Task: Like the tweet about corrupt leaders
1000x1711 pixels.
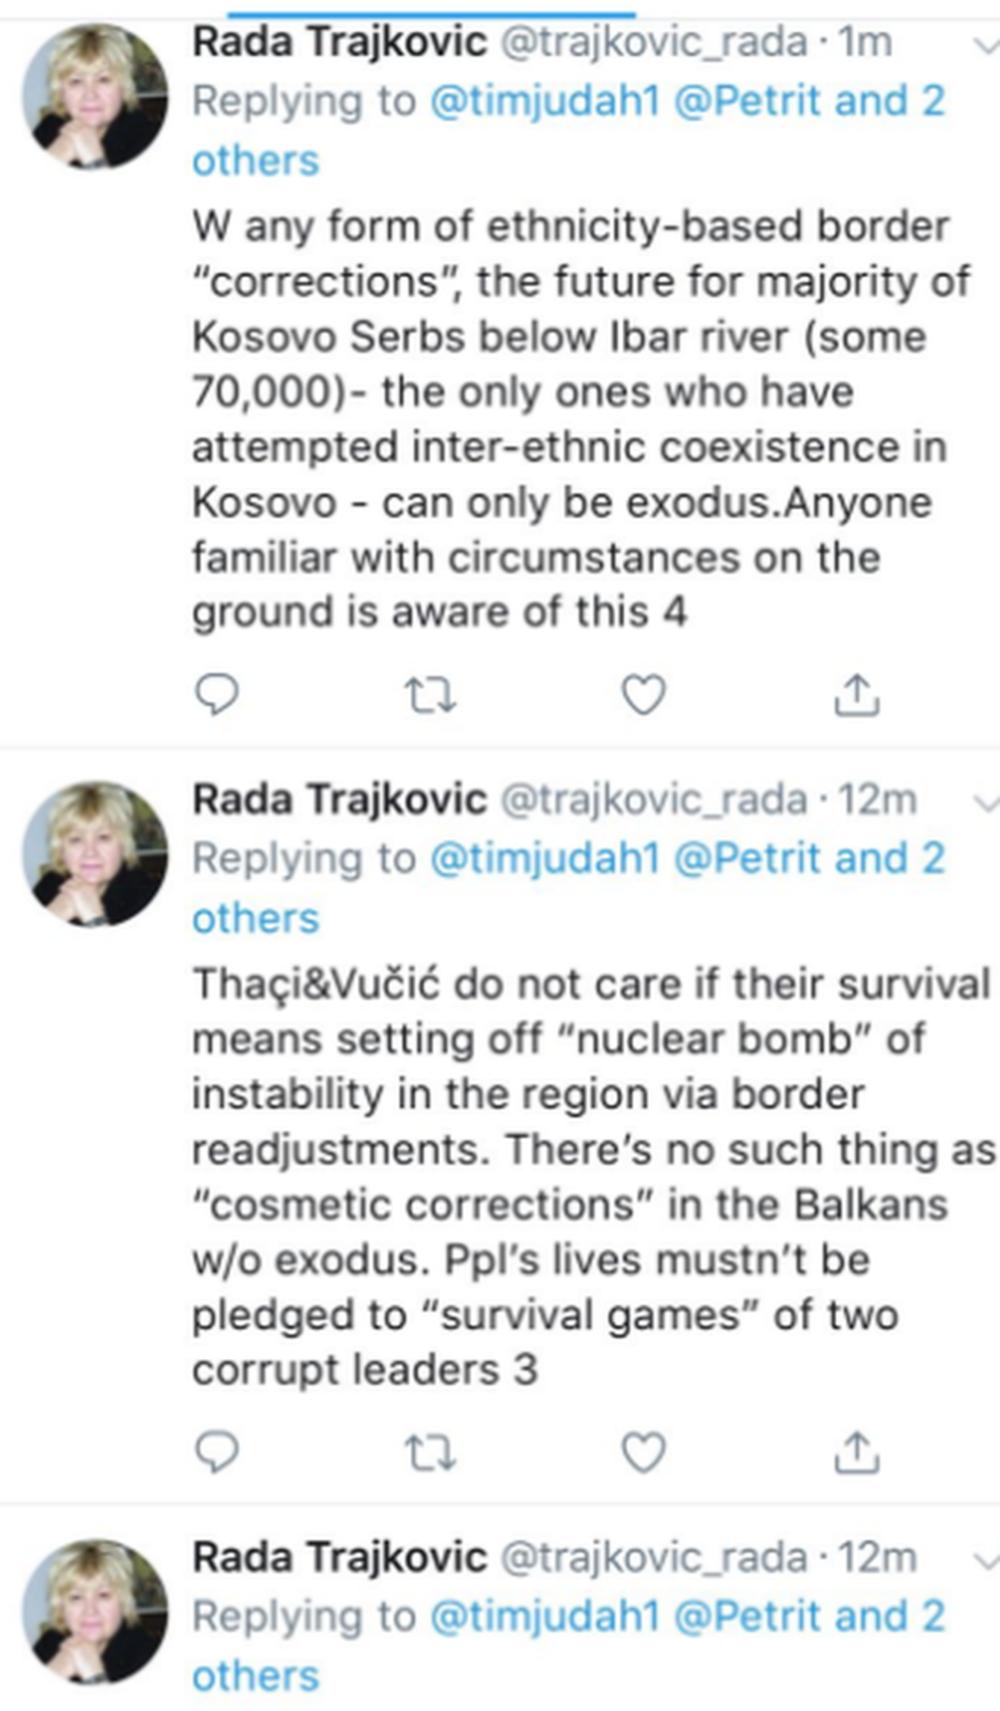Action: [643, 1452]
